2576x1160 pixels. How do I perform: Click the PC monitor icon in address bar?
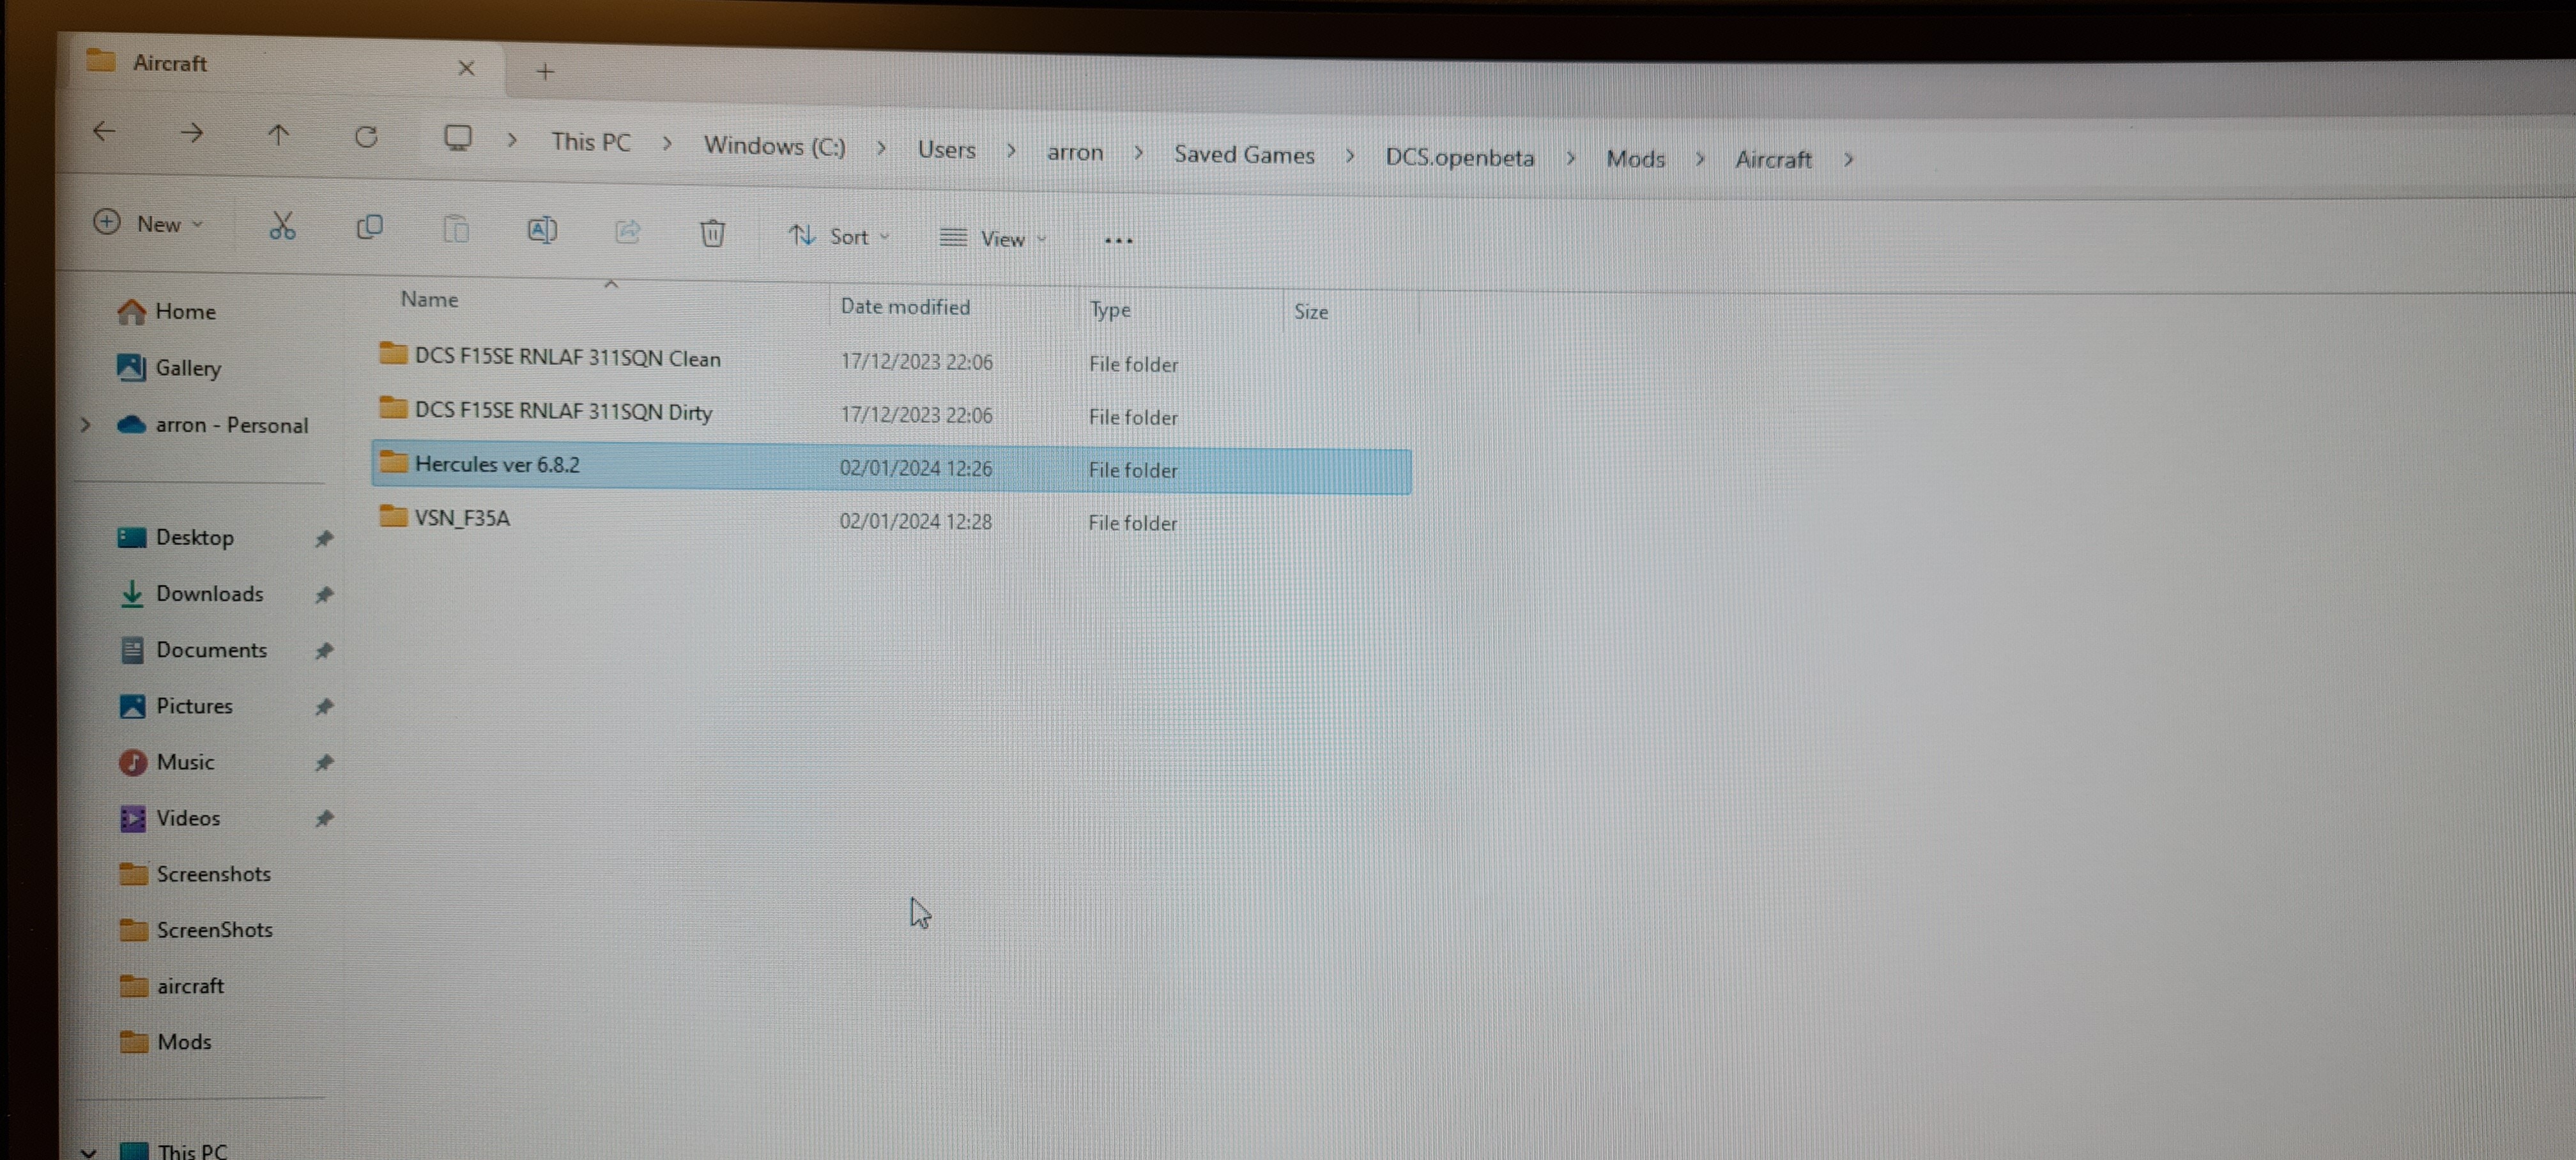(x=458, y=138)
